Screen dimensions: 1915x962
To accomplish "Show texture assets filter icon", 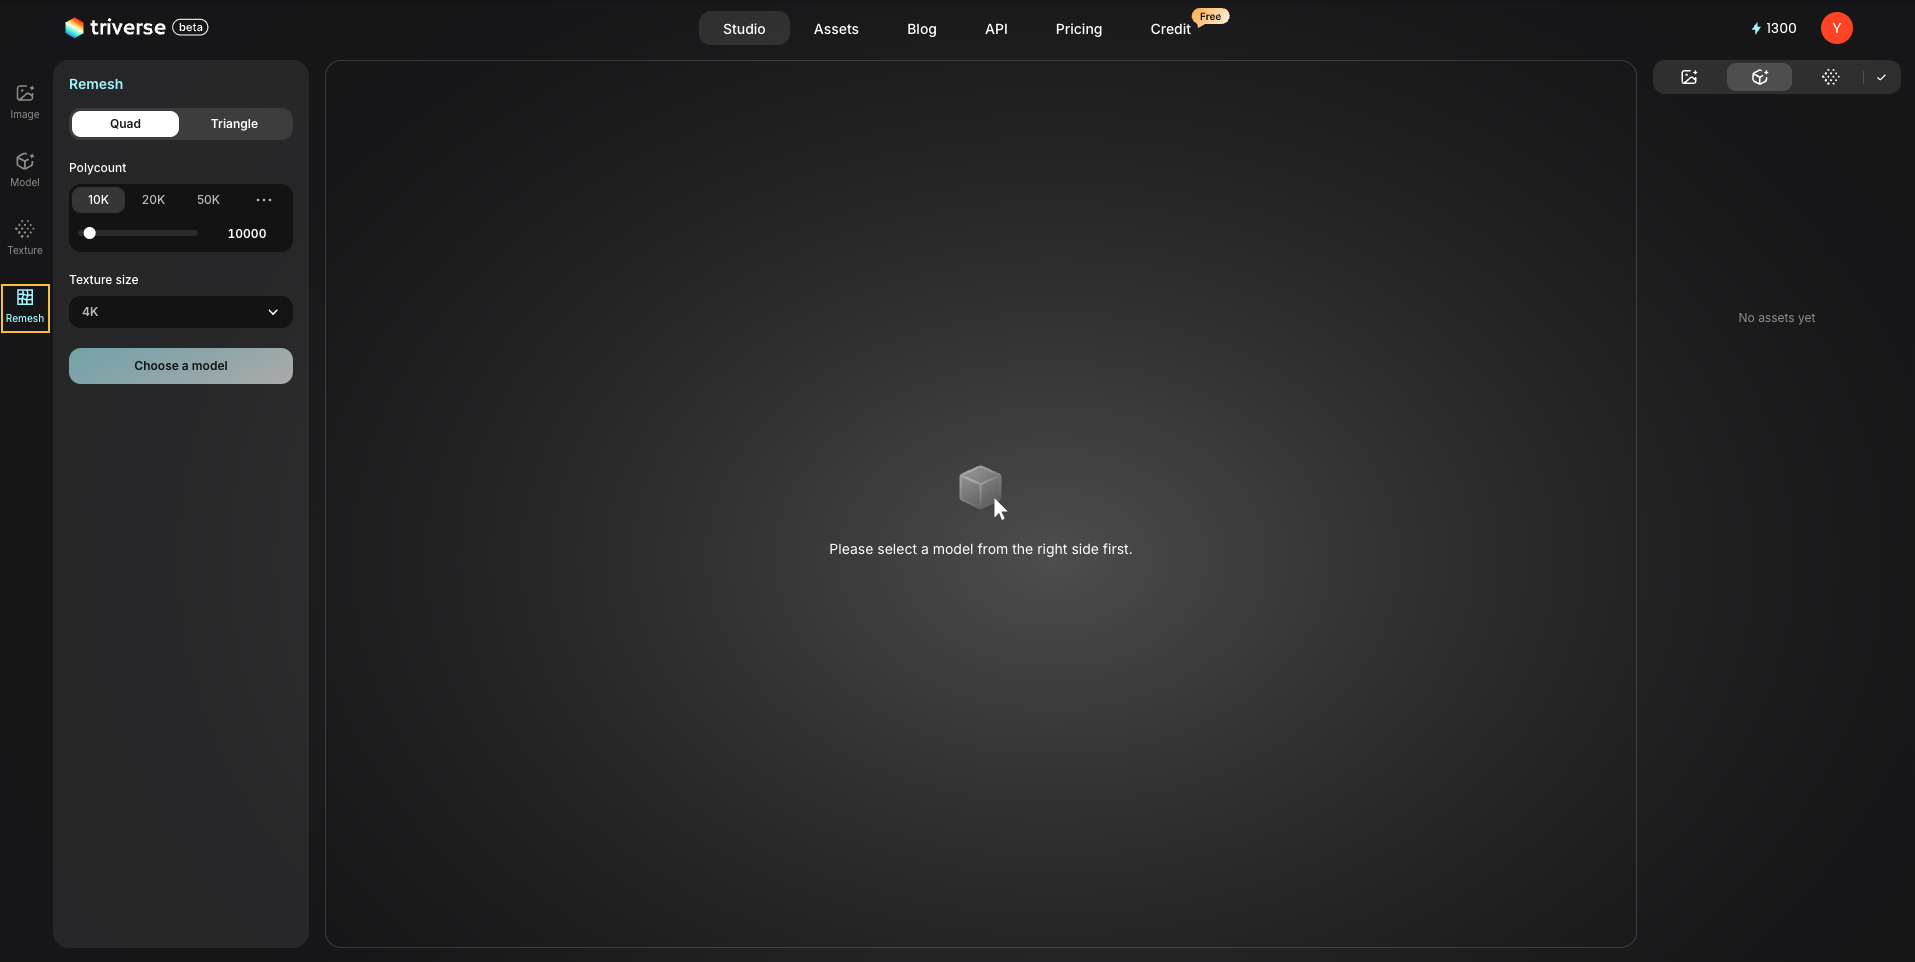I will point(1830,77).
